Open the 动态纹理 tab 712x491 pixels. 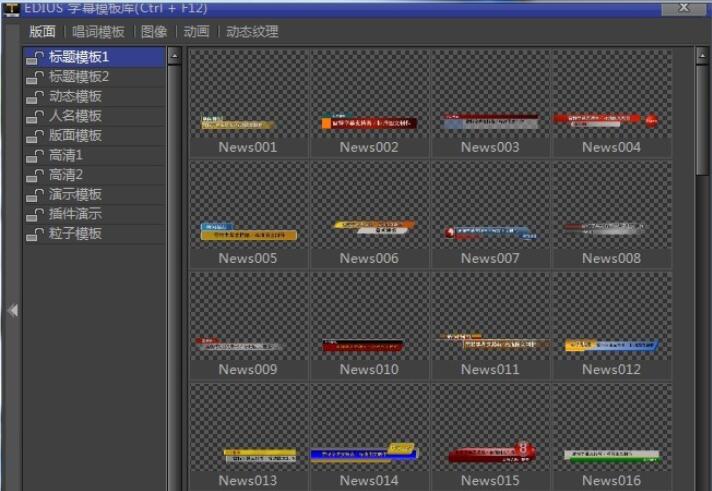252,31
